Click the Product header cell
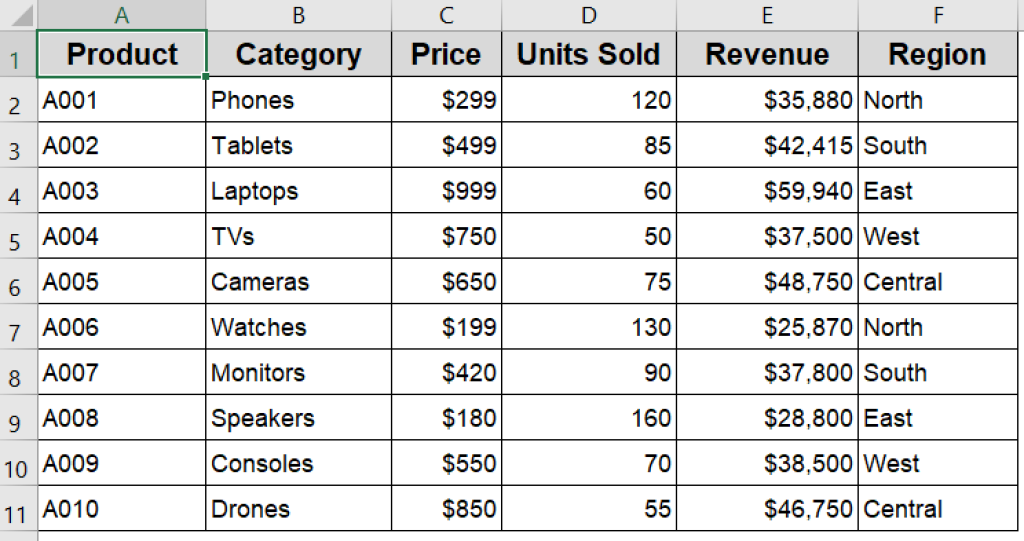Screen dimensions: 1024x541 coord(121,55)
